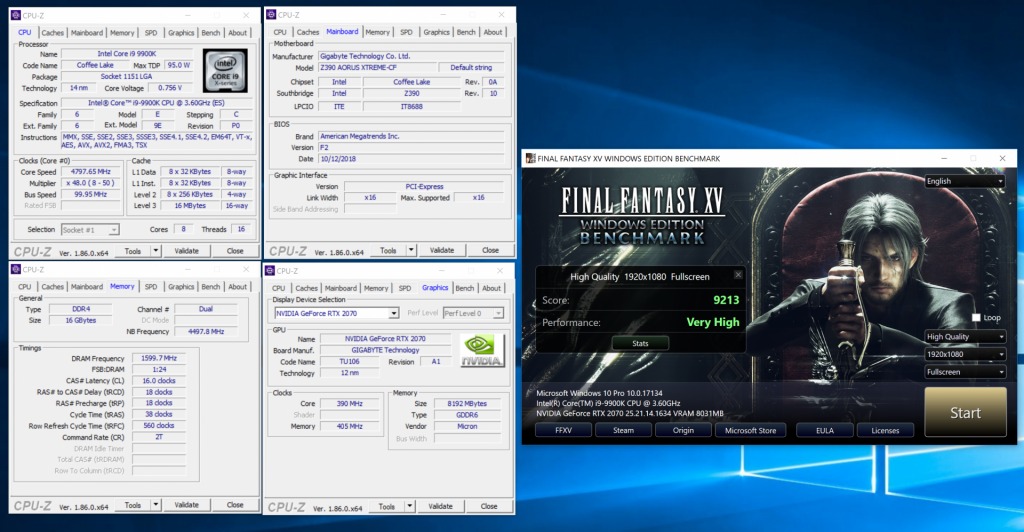
Task: Click the Close button in the Graphics window
Action: [x=488, y=506]
